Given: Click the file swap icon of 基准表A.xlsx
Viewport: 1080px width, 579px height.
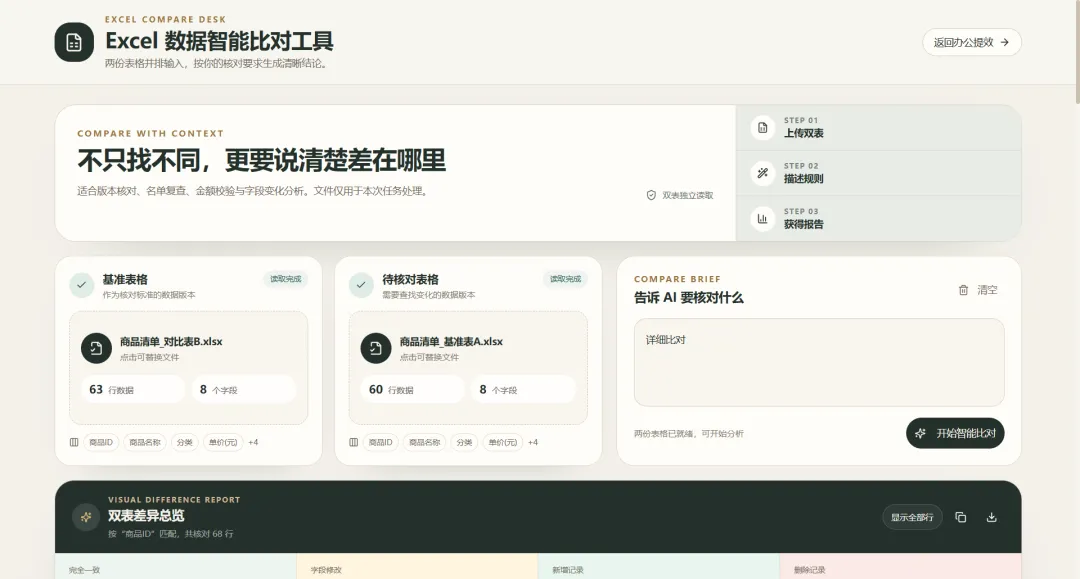Looking at the screenshot, I should pos(376,348).
